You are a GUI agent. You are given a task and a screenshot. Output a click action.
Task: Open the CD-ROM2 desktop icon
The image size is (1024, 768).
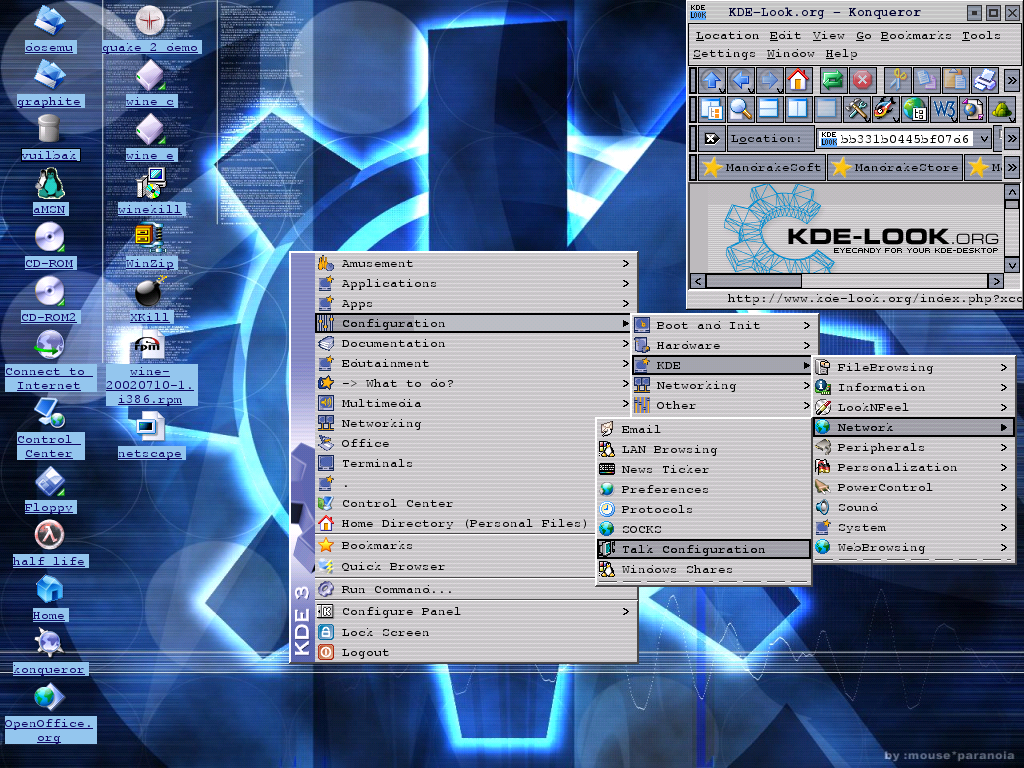click(49, 300)
